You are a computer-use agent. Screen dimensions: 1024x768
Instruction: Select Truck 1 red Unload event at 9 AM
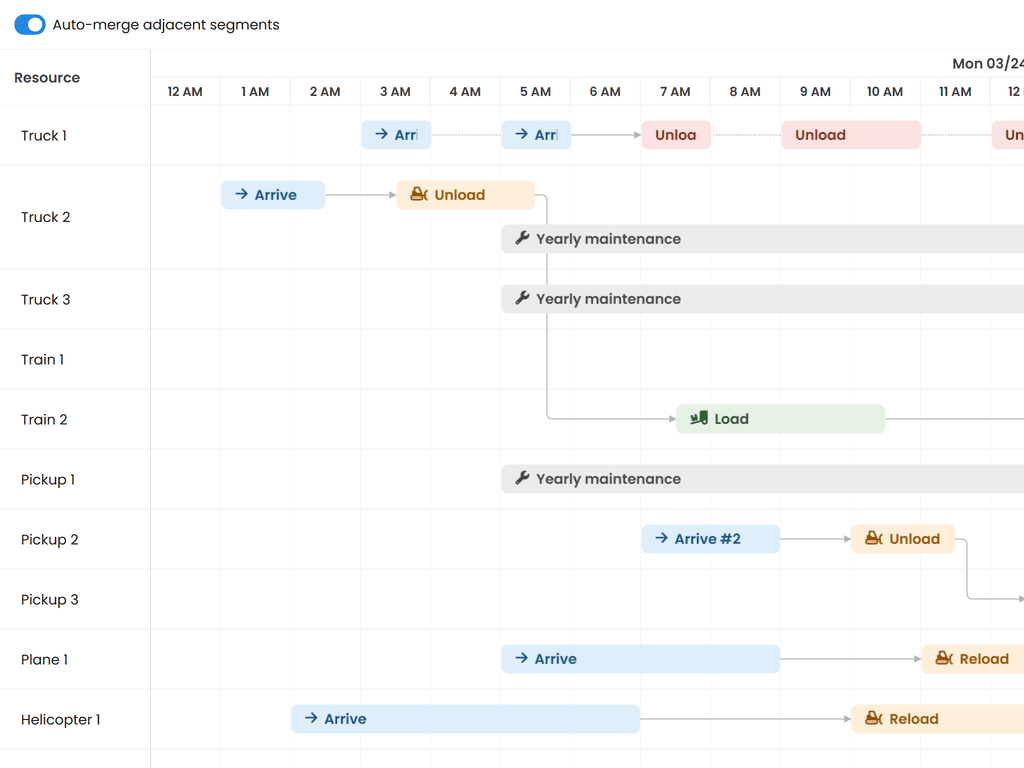(850, 135)
